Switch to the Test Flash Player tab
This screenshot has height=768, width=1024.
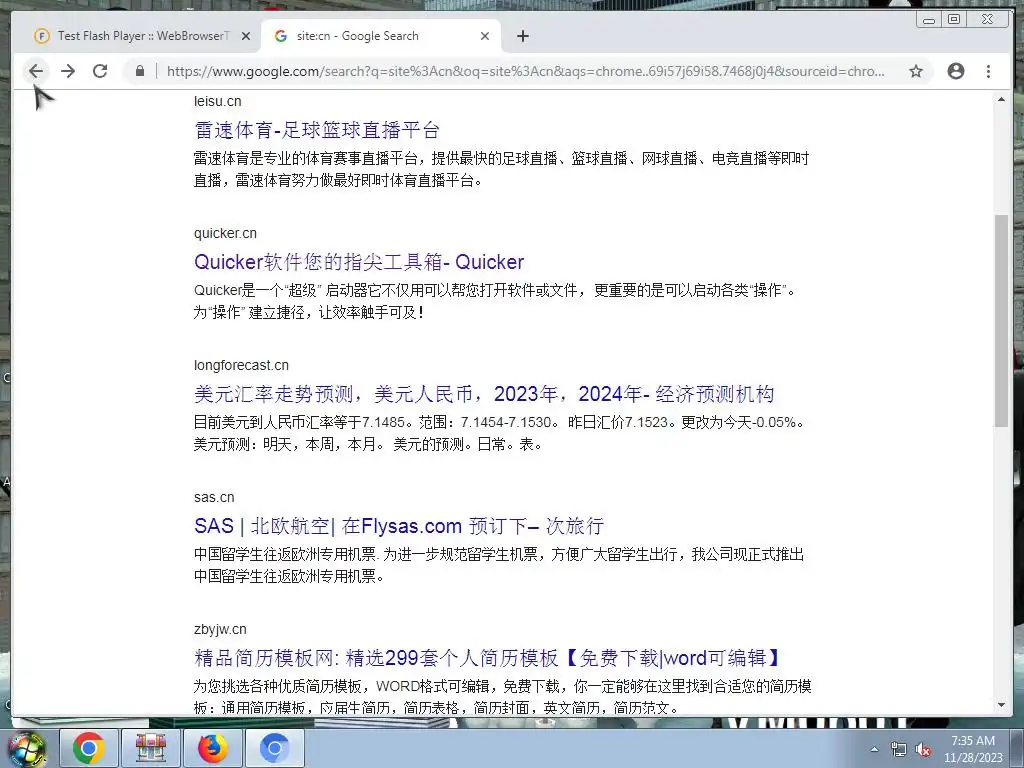coord(142,36)
